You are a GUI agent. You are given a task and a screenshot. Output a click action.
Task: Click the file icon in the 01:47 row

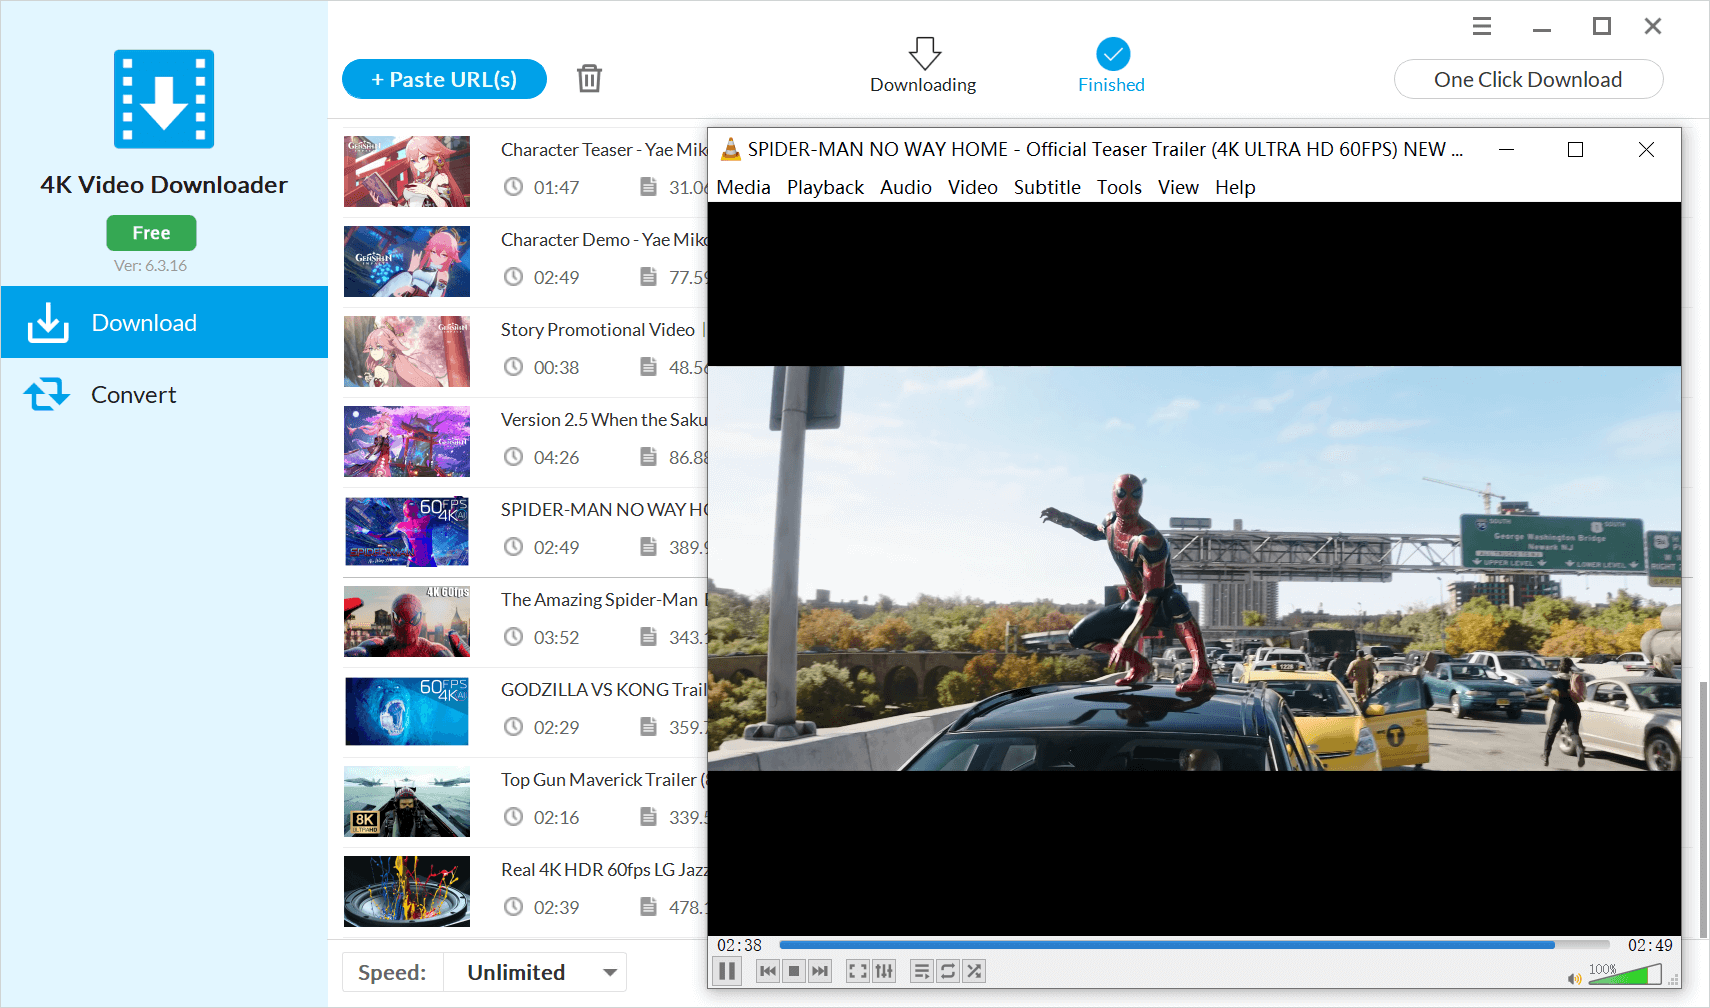648,187
